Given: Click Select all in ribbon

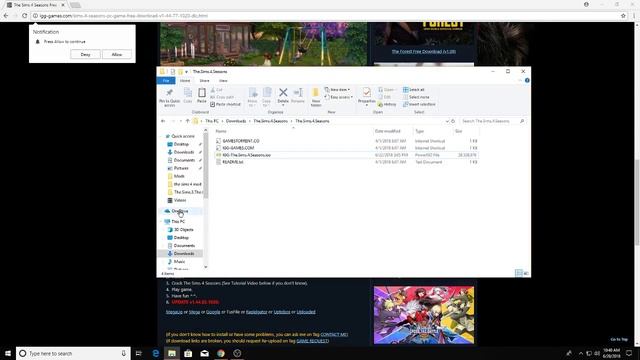Looking at the screenshot, I should (413, 90).
